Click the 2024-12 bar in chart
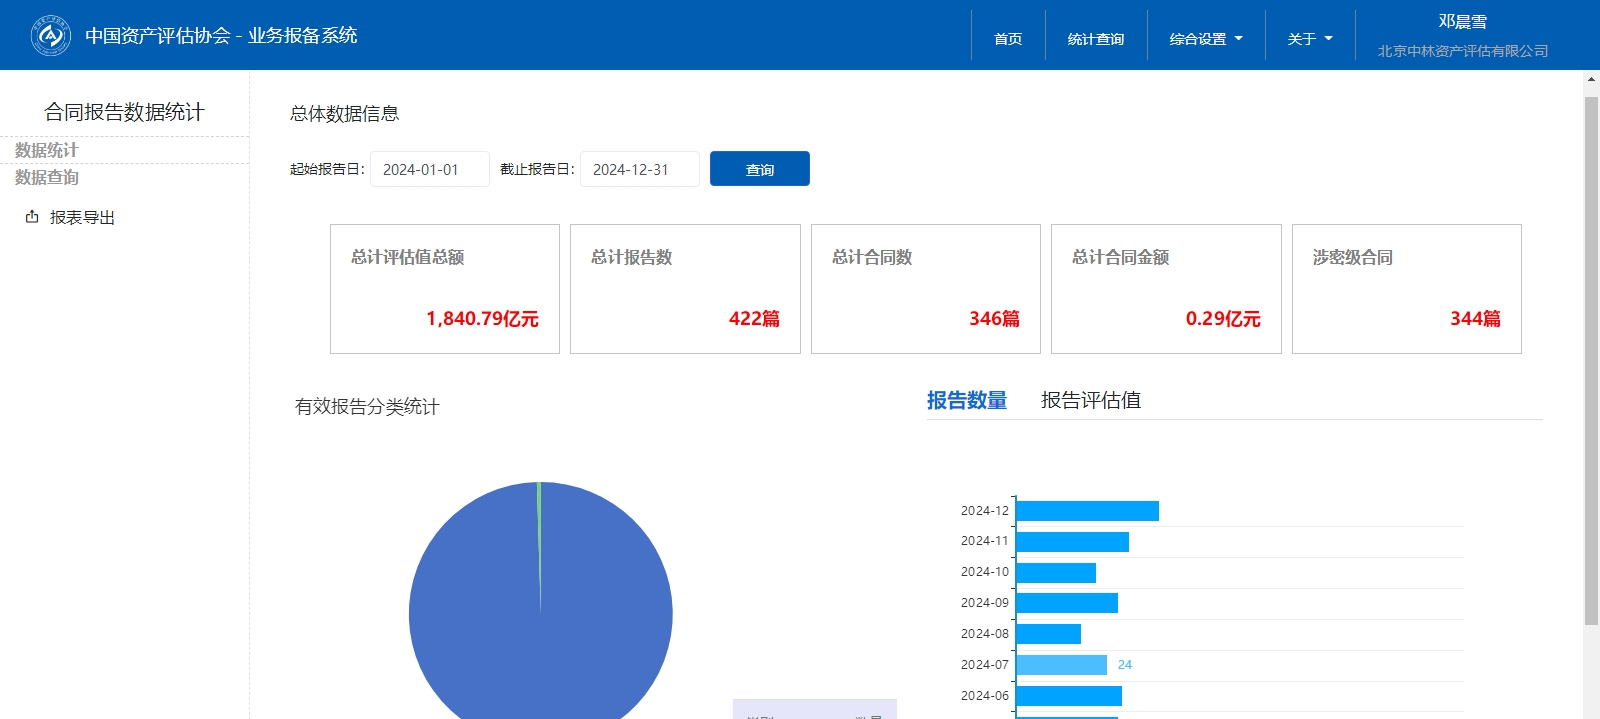Image resolution: width=1600 pixels, height=719 pixels. [1086, 511]
